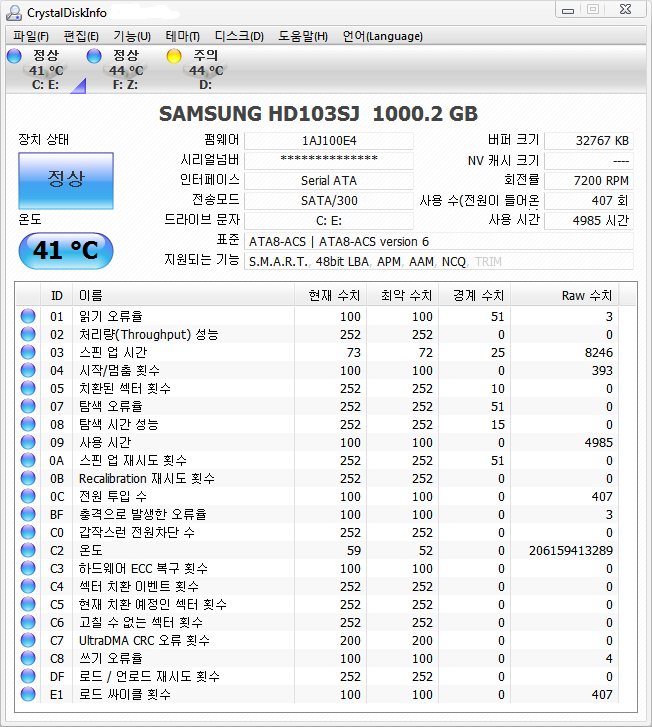The width and height of the screenshot is (652, 727).
Task: Click status orb of E1 로드 싸이클 횟수
Action: point(28,694)
